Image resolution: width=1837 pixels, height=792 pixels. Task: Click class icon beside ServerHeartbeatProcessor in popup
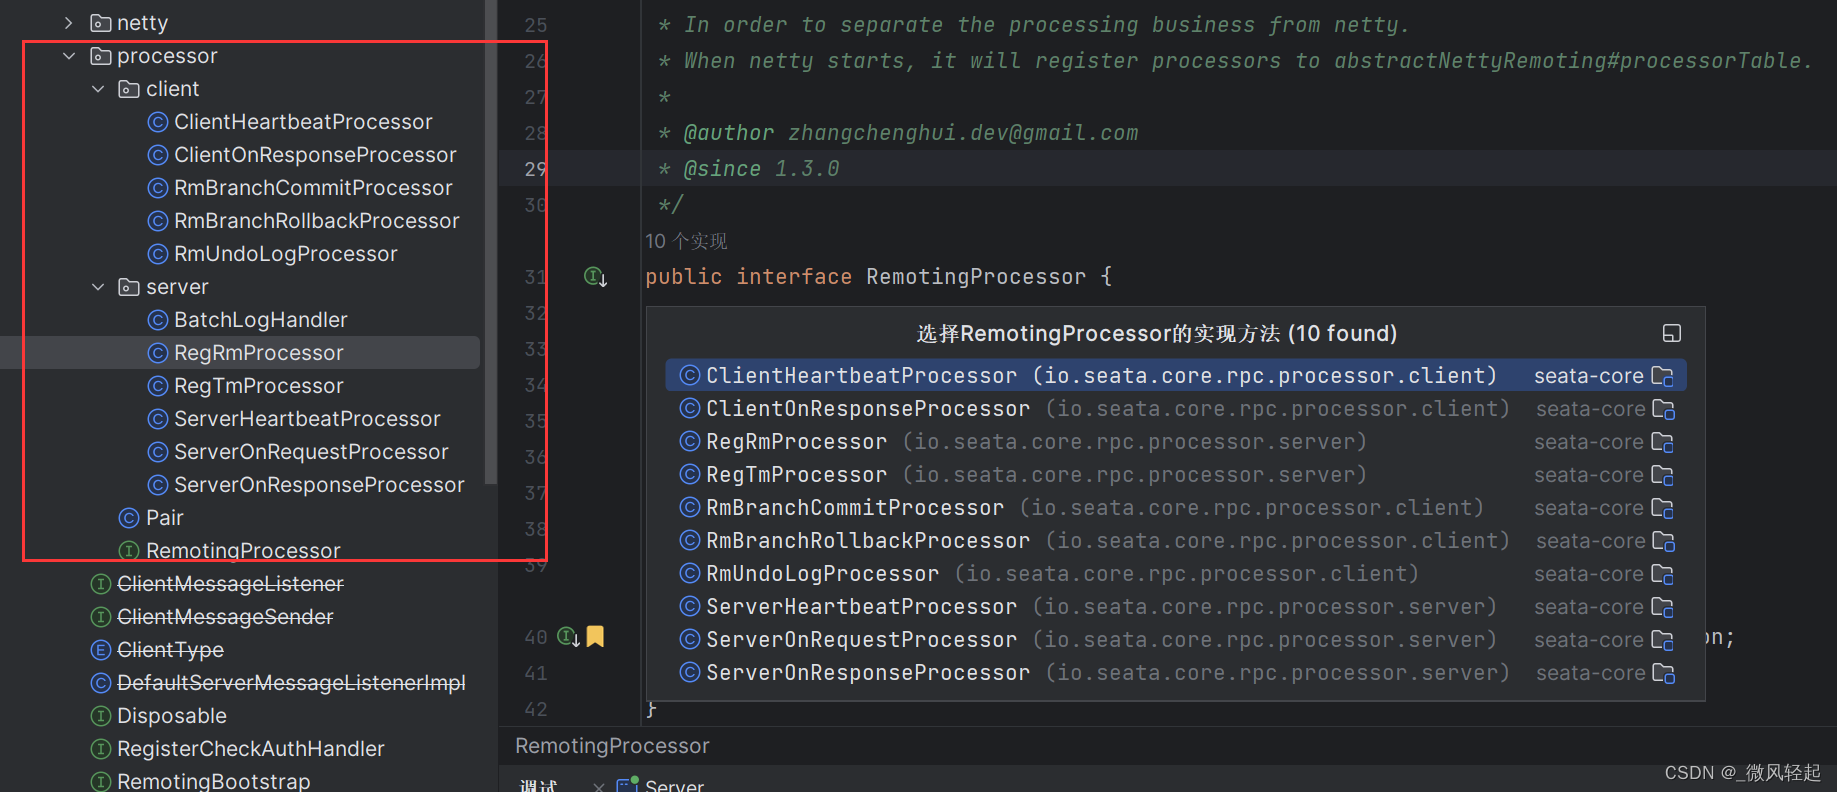(x=689, y=607)
